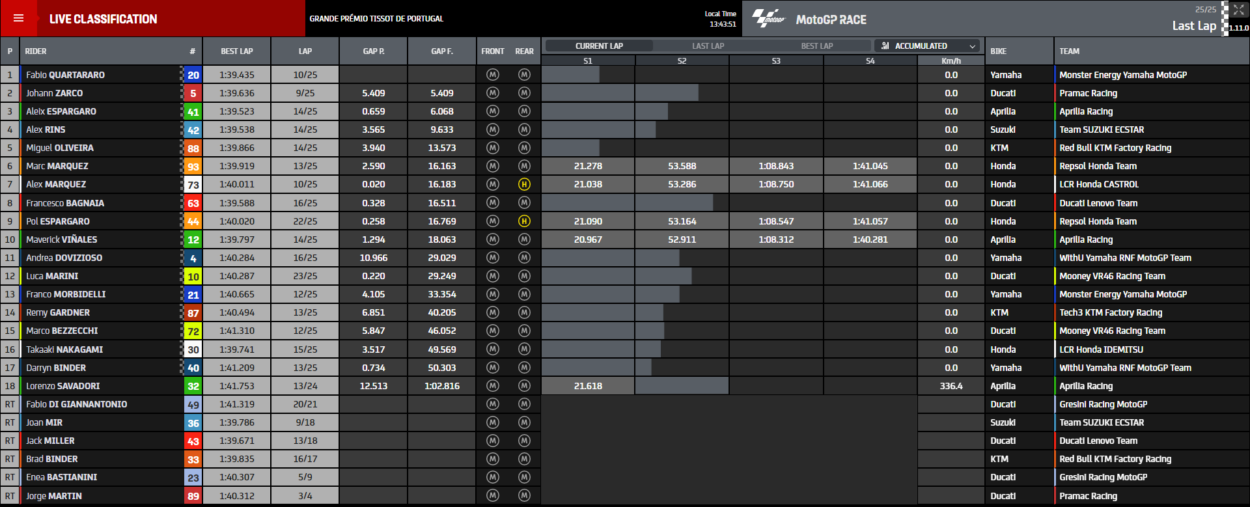The height and width of the screenshot is (507, 1250).
Task: Switch to the Current Lap tab
Action: pos(599,46)
